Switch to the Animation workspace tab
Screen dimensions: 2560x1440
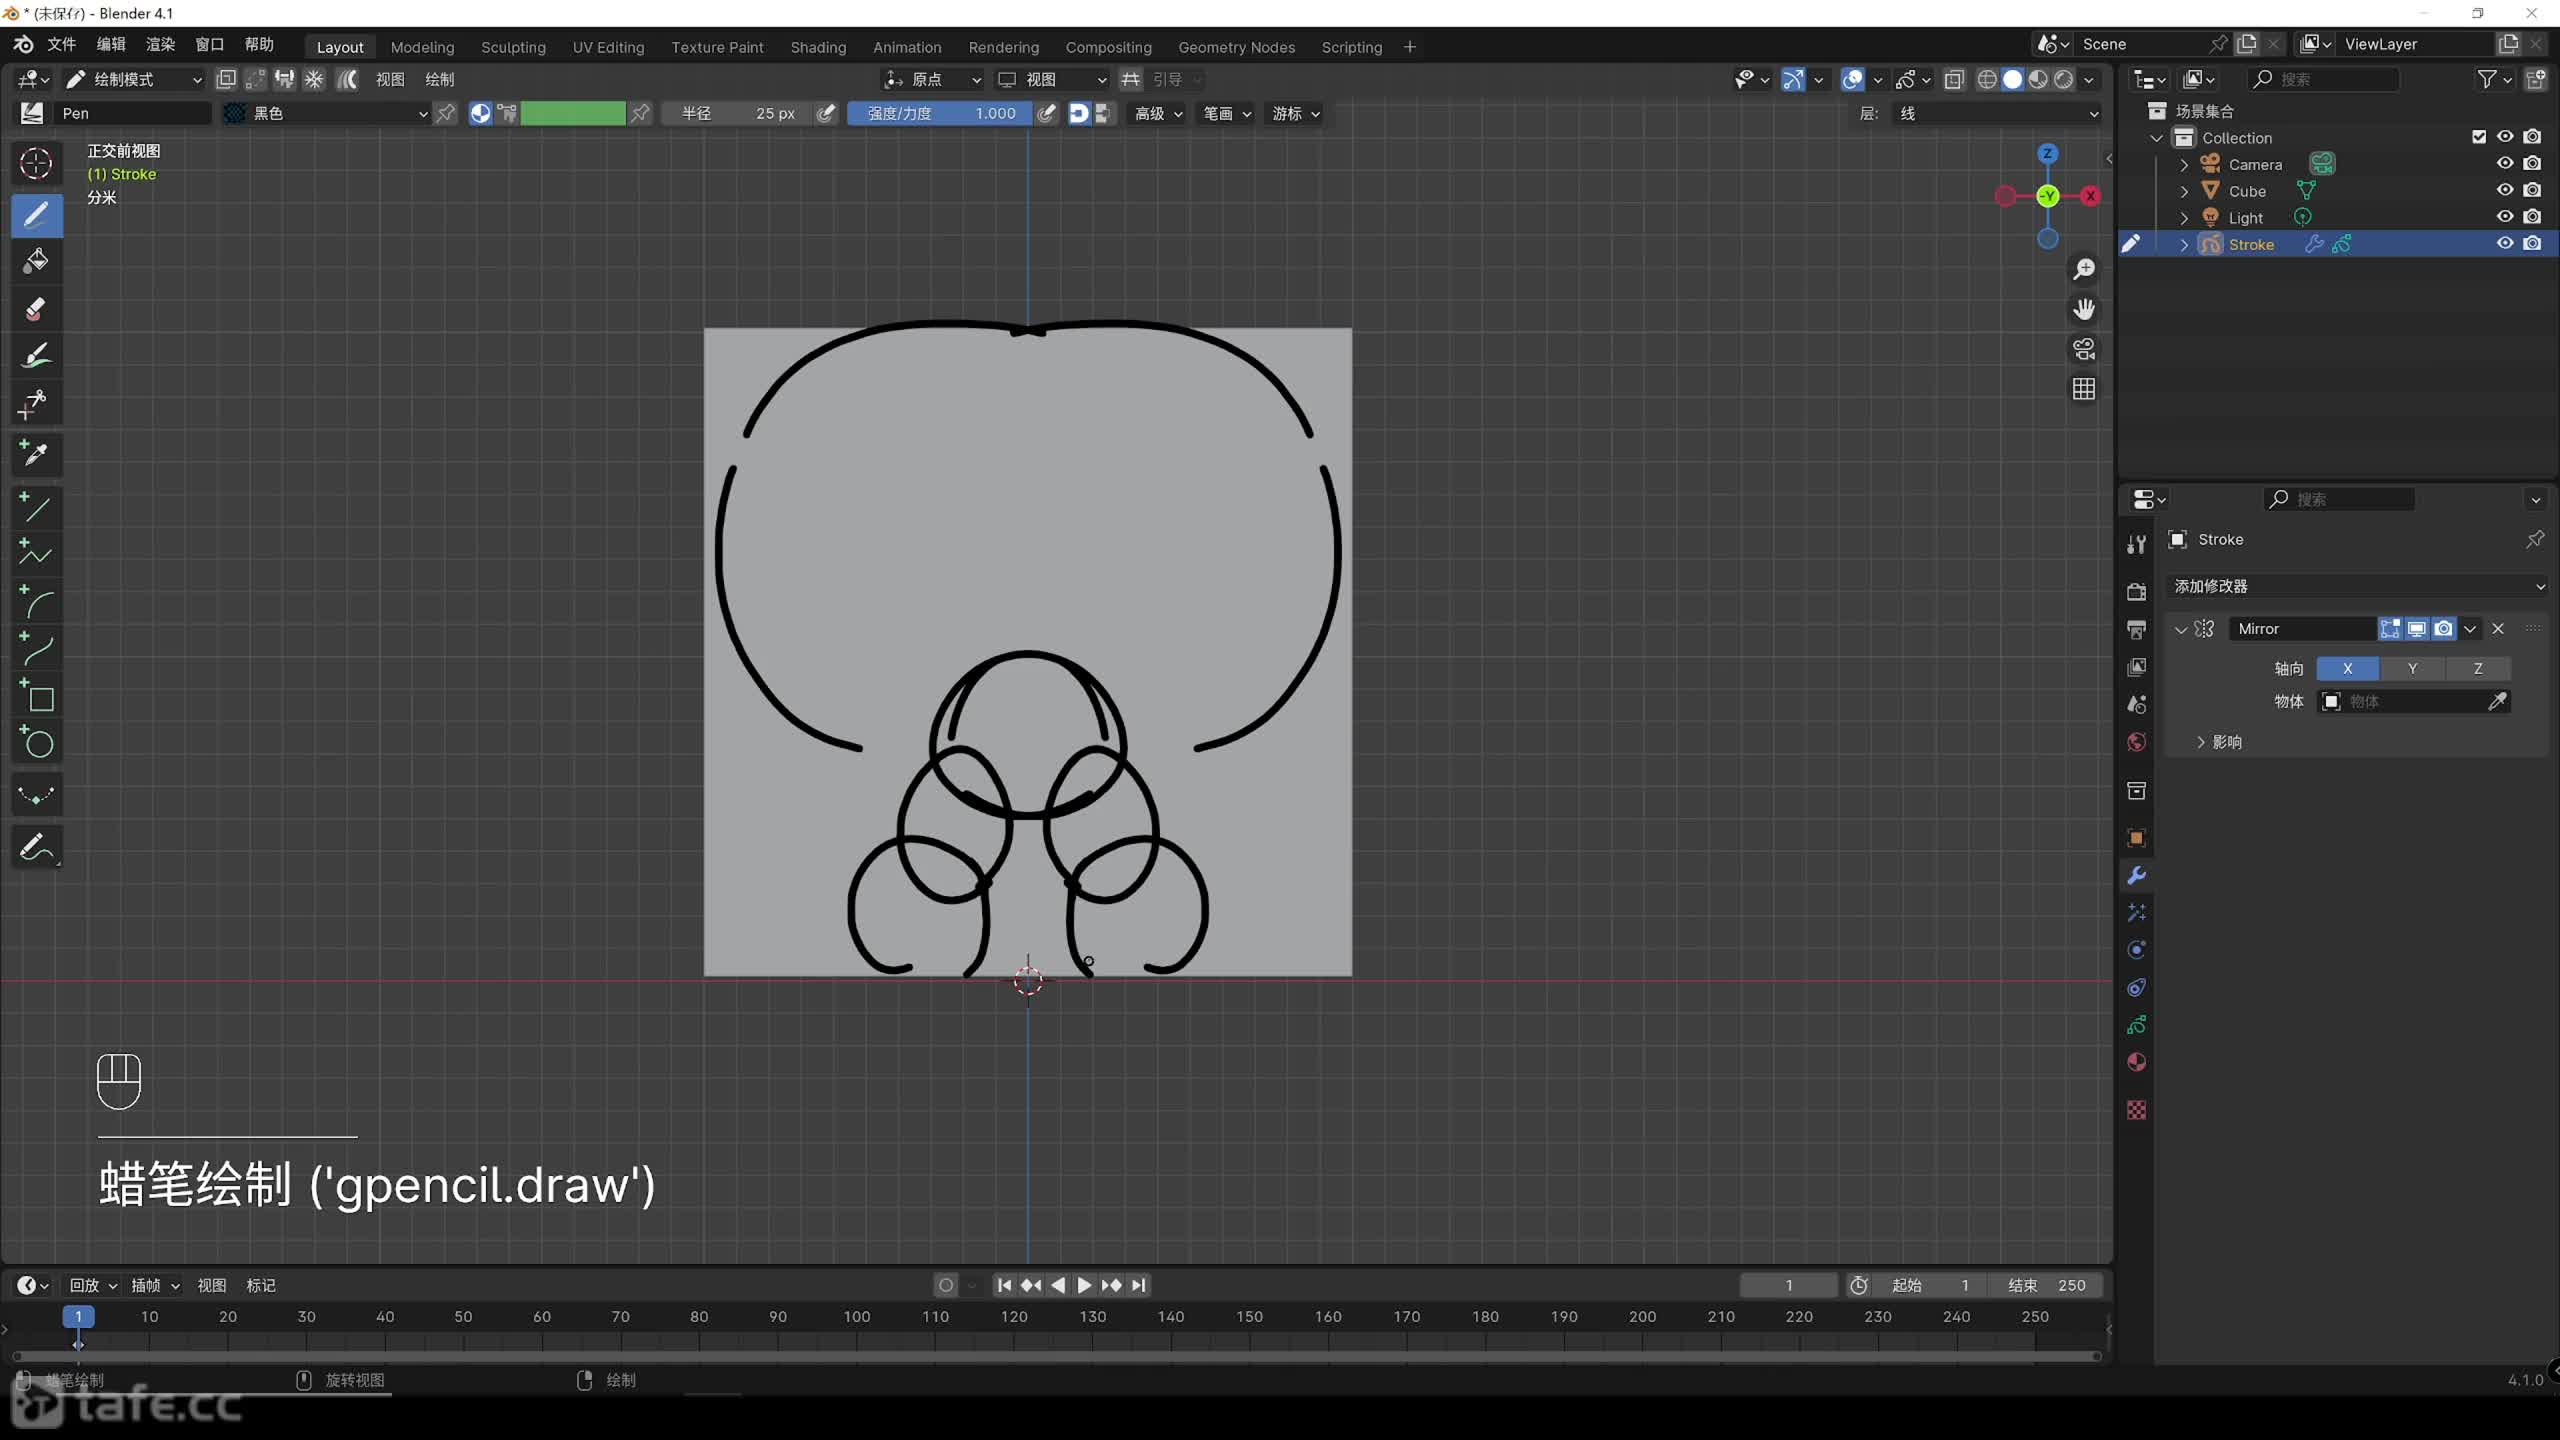pyautogui.click(x=907, y=47)
